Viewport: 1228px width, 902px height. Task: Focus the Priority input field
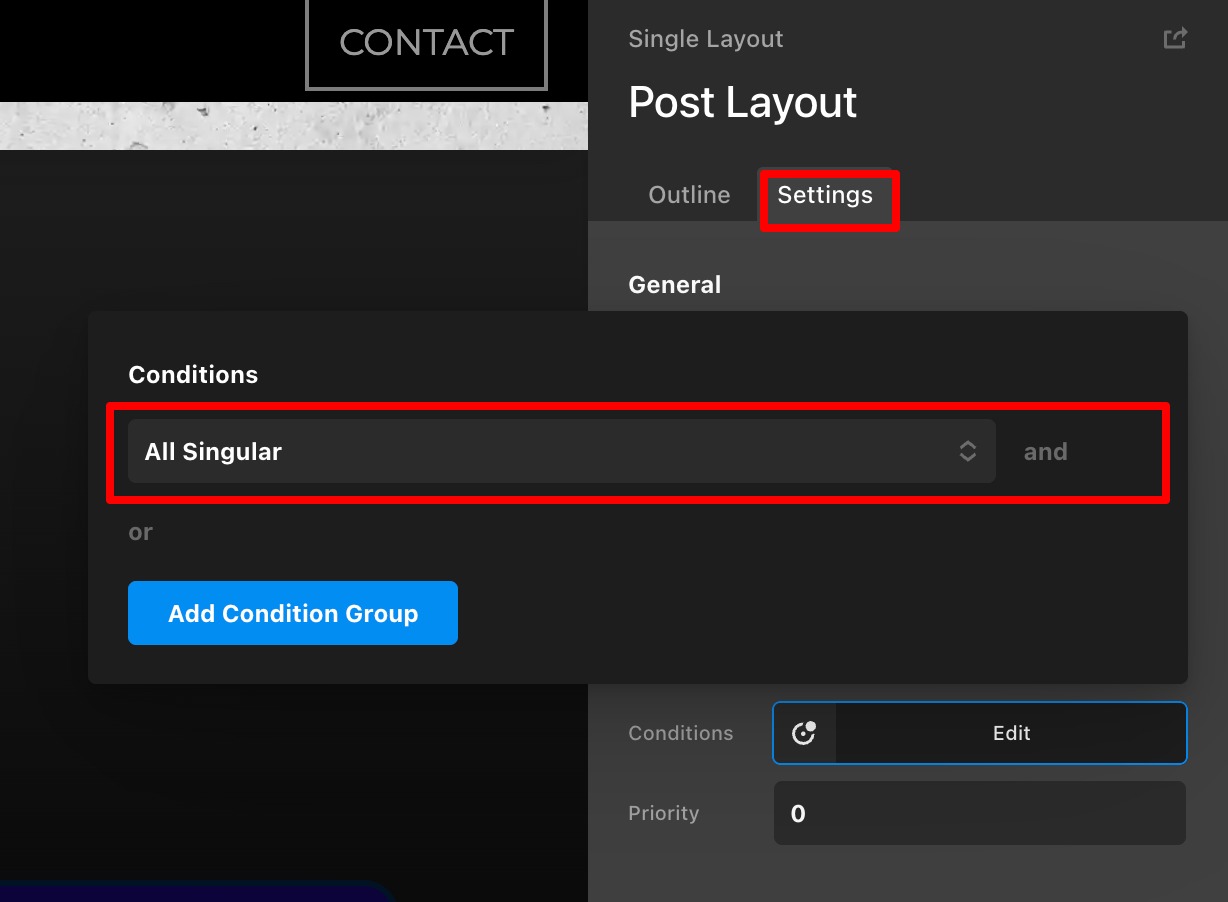tap(979, 813)
